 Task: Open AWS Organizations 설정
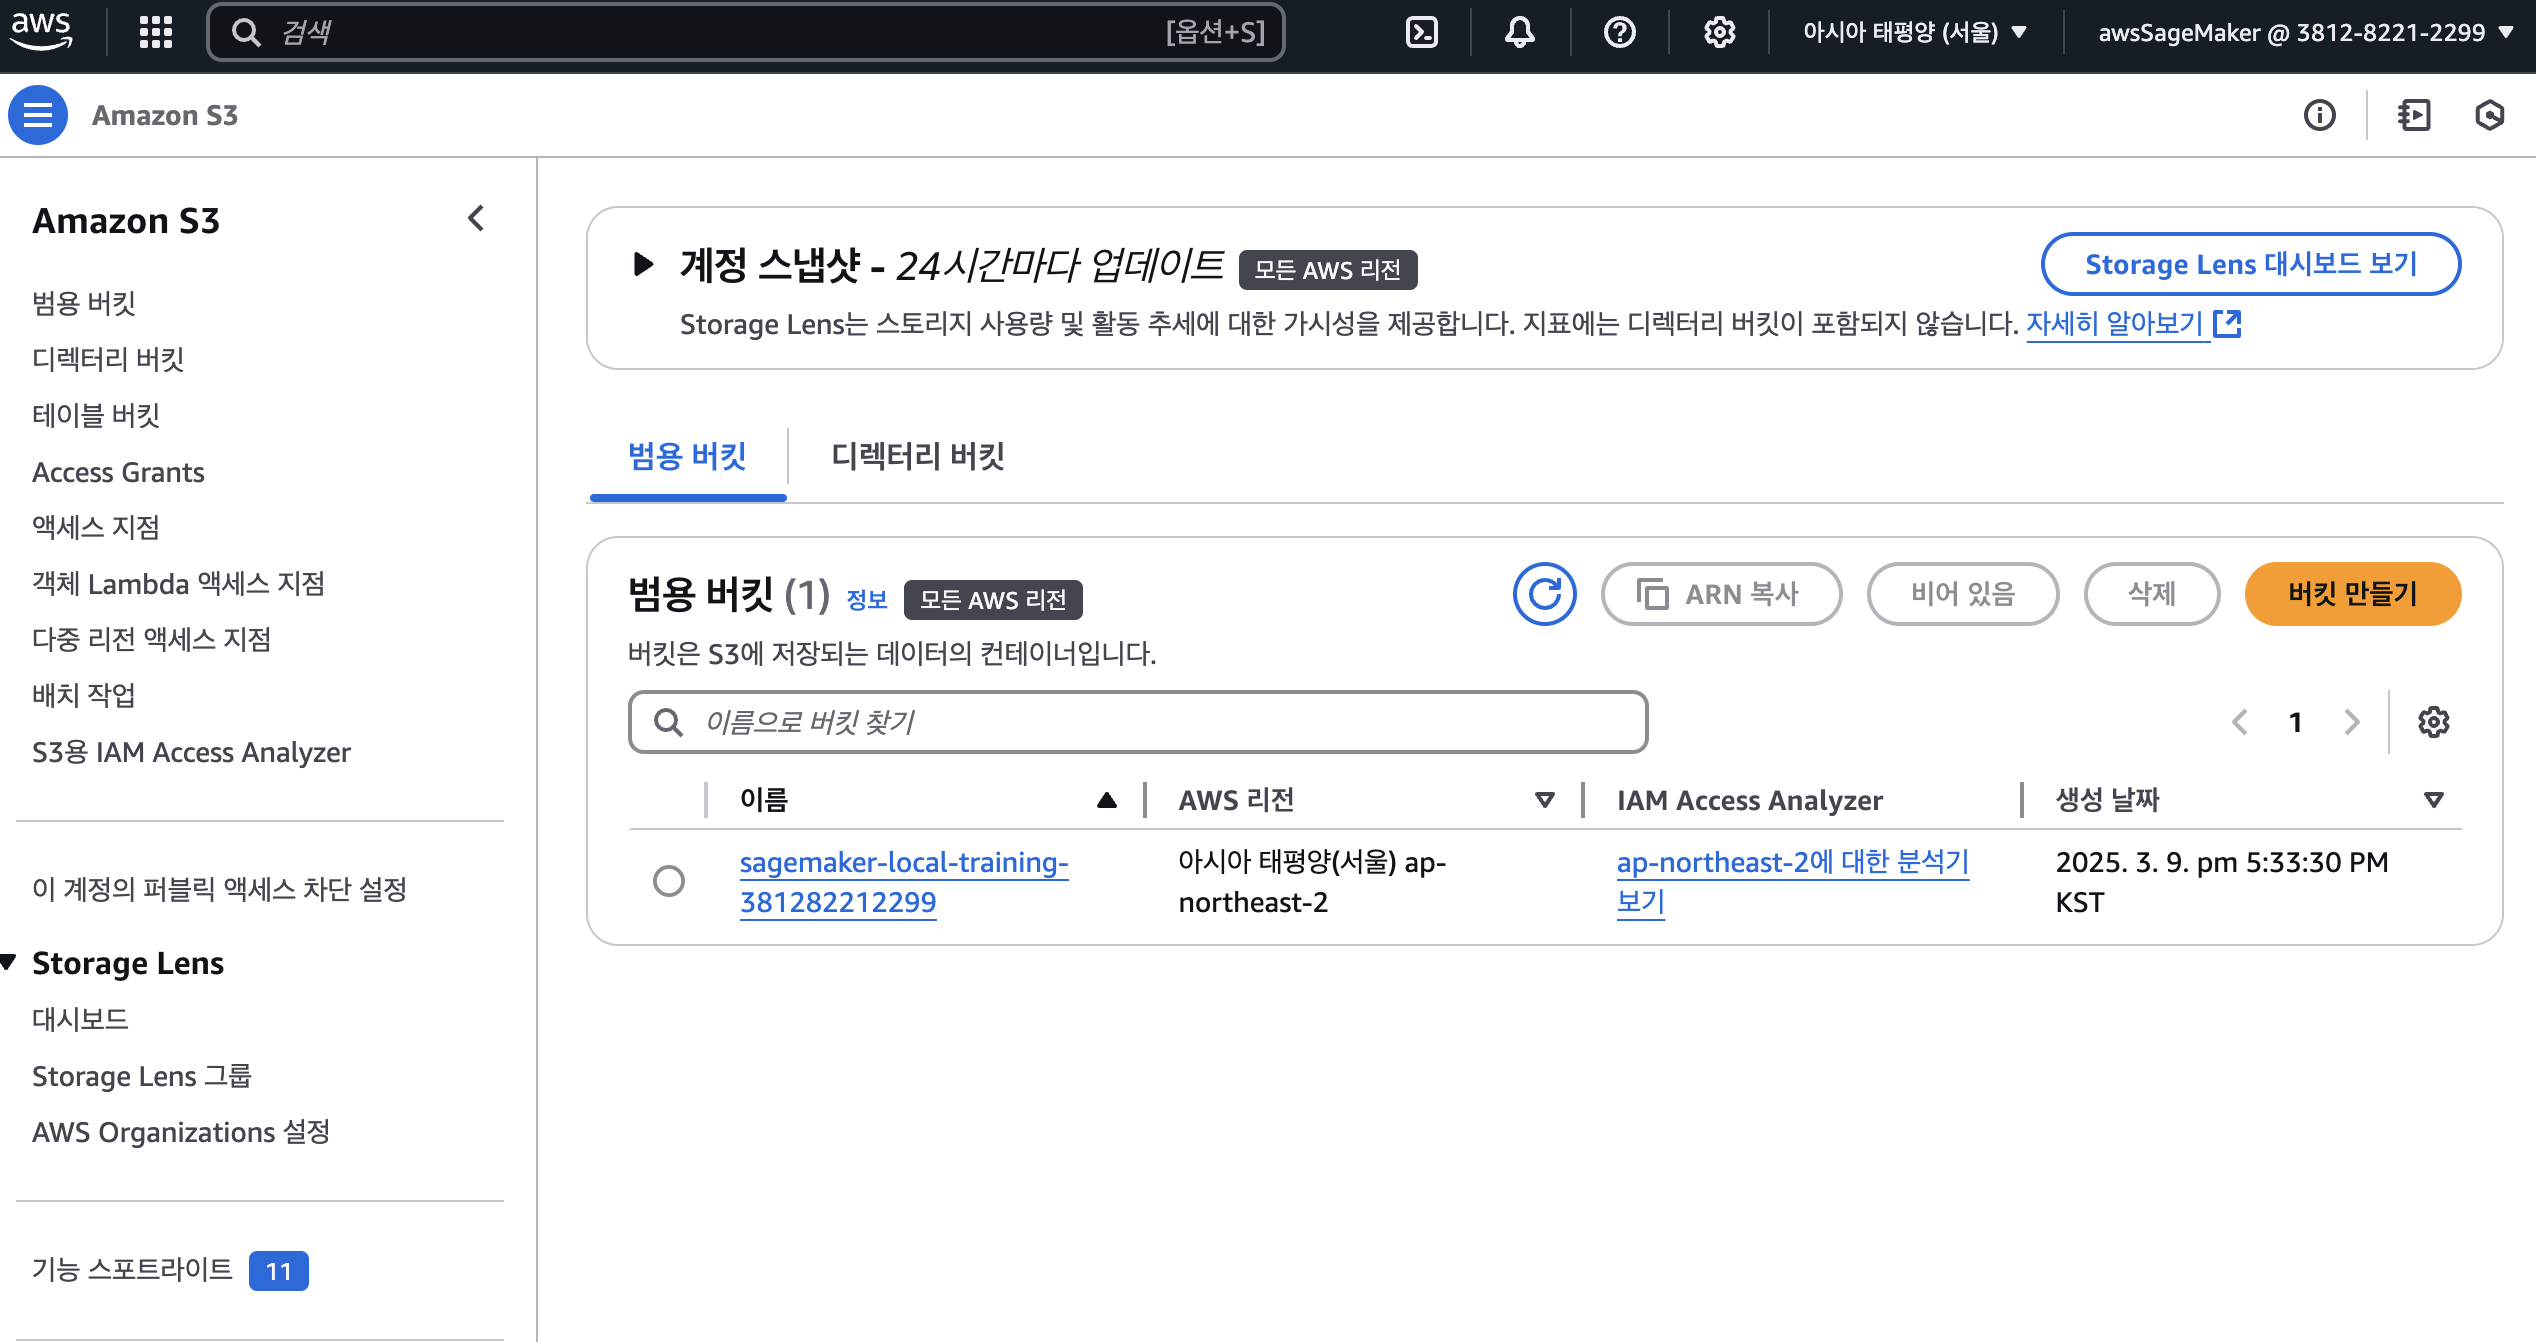[x=181, y=1132]
